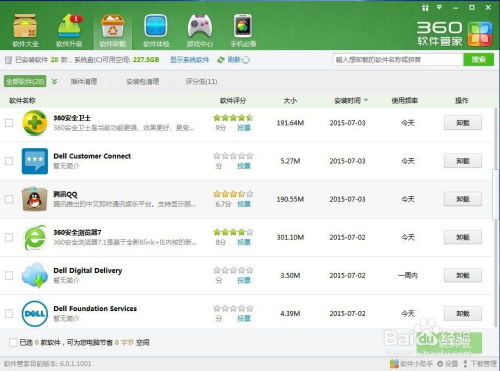Click 投票 vote link for Dell Digital Delivery
Image resolution: width=500 pixels, height=371 pixels.
244,280
